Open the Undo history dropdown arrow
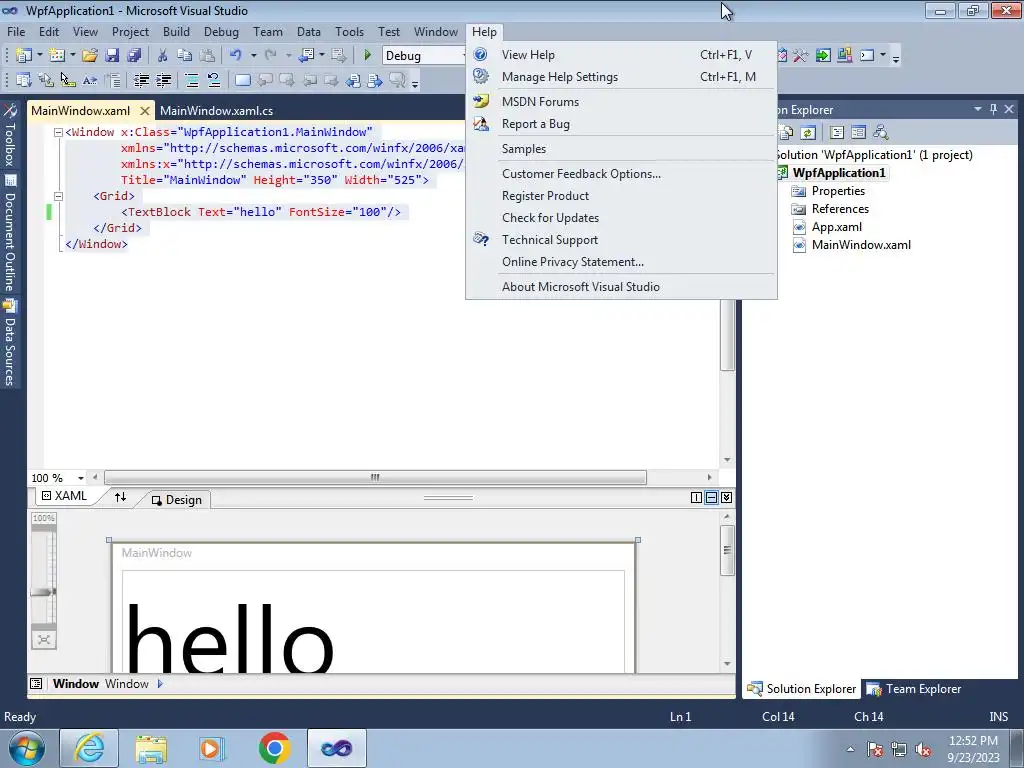Image resolution: width=1024 pixels, height=768 pixels. click(x=253, y=56)
